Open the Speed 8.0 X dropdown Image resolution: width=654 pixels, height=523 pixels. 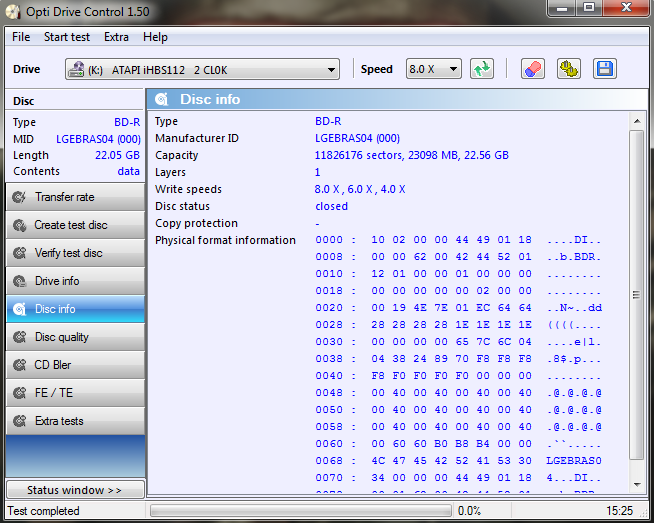tap(434, 69)
